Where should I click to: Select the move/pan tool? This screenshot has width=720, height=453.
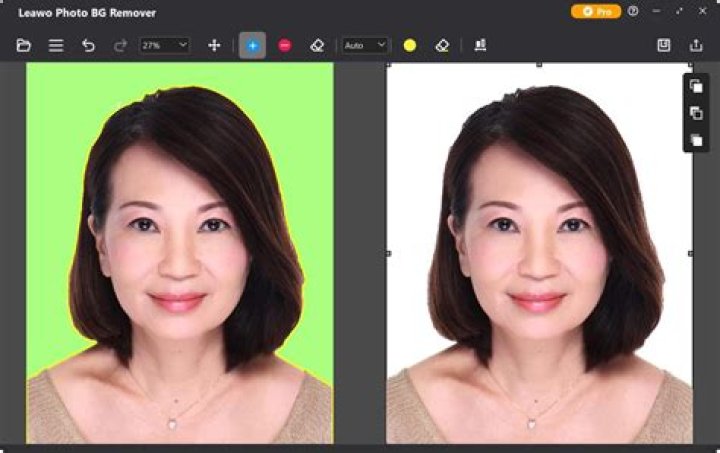point(214,45)
